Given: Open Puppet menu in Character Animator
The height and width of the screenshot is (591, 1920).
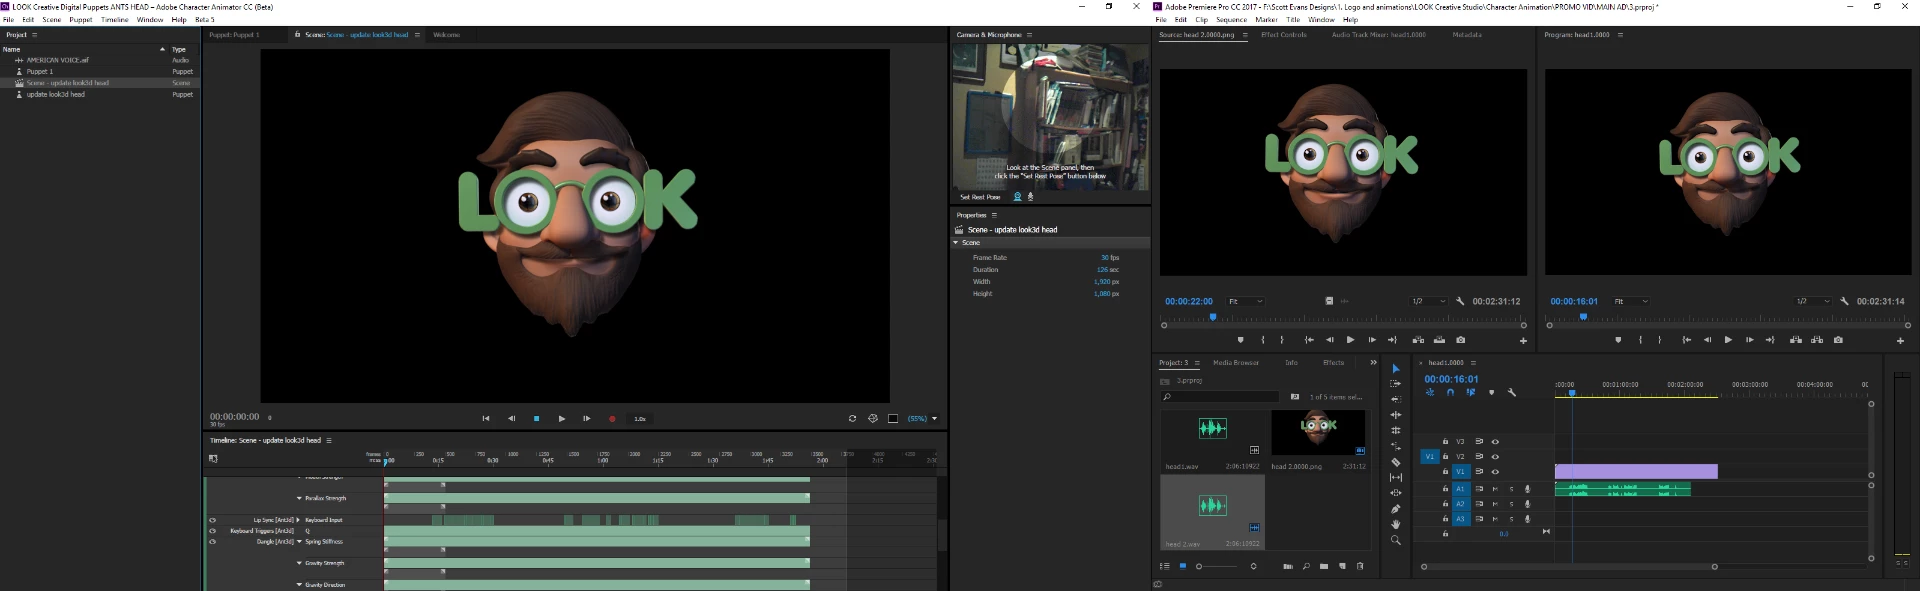Looking at the screenshot, I should pyautogui.click(x=81, y=19).
